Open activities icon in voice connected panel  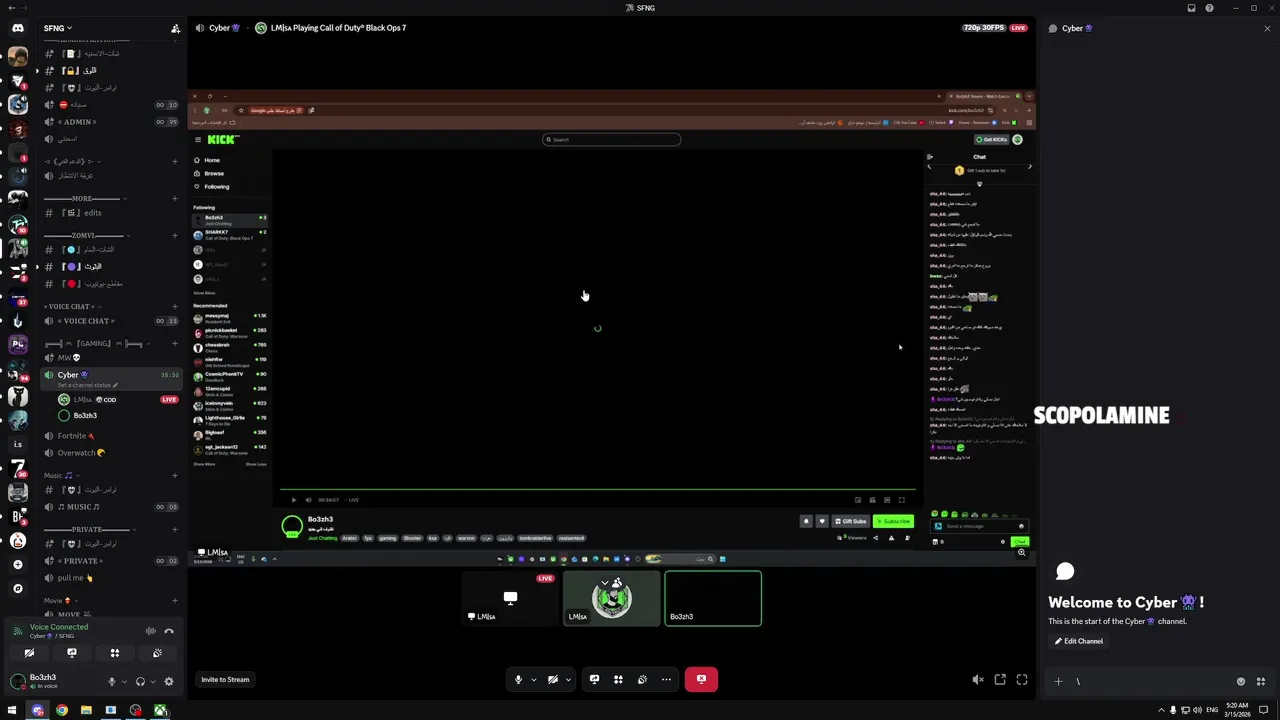point(114,653)
